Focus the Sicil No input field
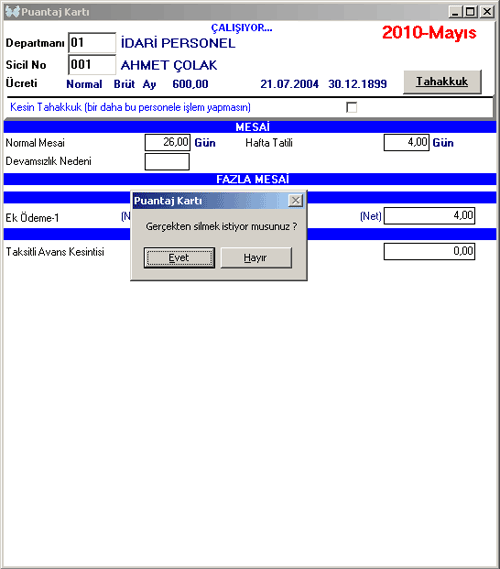Image resolution: width=500 pixels, height=569 pixels. tap(92, 65)
